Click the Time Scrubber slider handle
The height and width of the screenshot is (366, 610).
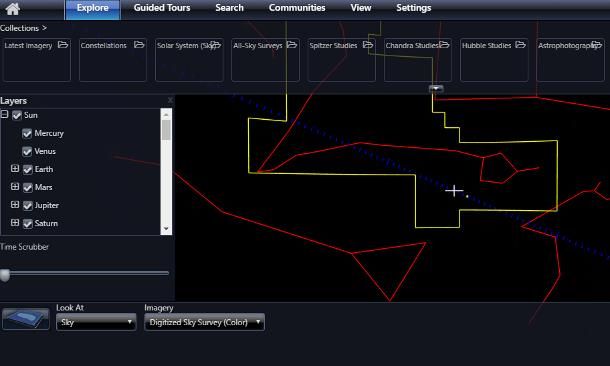(x=5, y=275)
